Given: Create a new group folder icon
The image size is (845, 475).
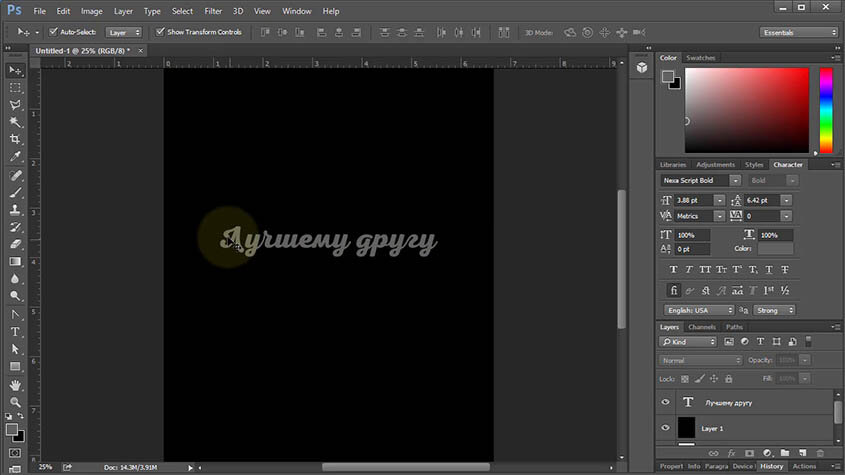Looking at the screenshot, I should coord(785,453).
